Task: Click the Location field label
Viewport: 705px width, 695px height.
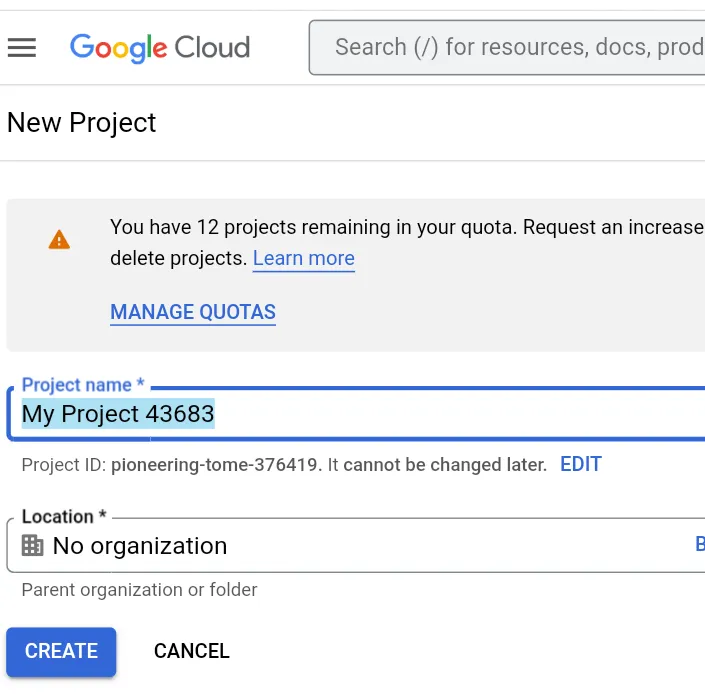Action: point(64,517)
